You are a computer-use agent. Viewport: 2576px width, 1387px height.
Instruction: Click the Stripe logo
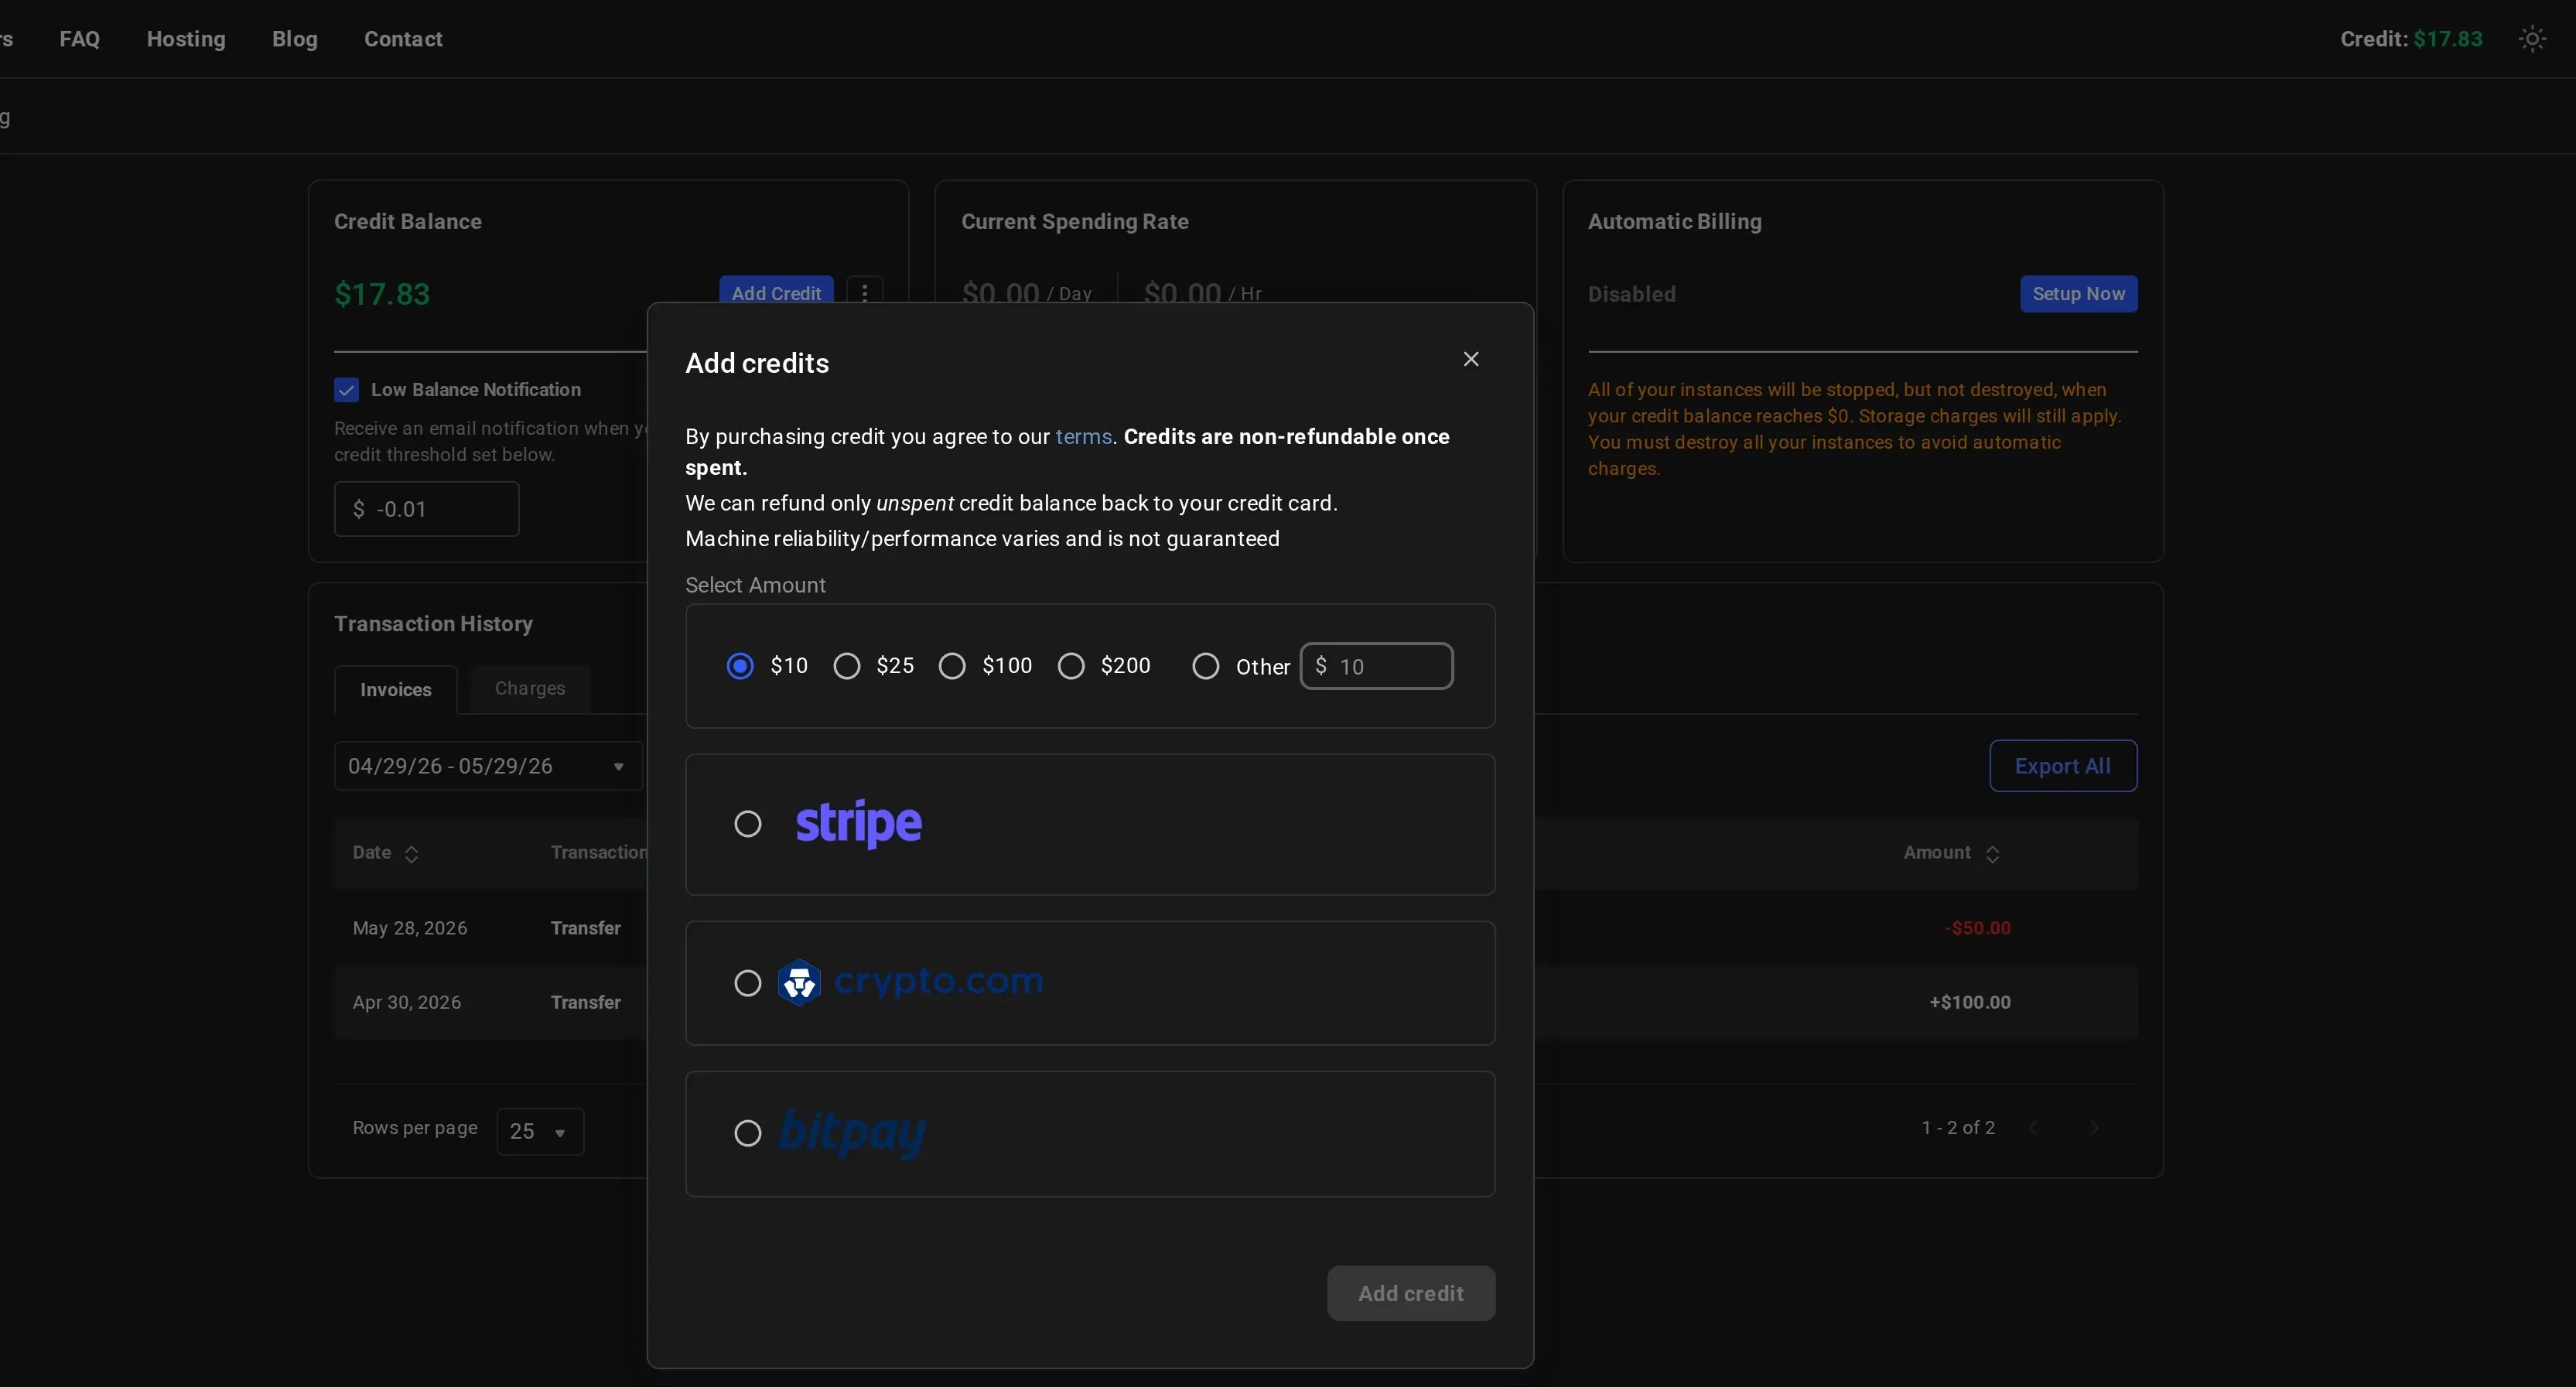point(859,824)
